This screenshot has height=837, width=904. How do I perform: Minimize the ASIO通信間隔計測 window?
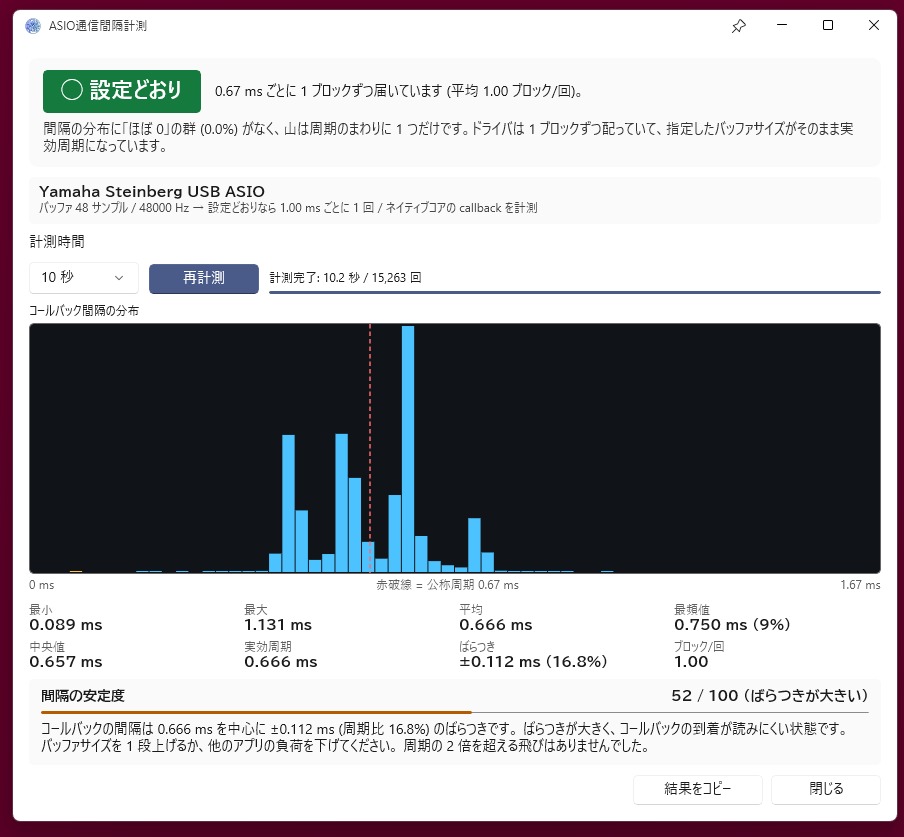click(782, 25)
